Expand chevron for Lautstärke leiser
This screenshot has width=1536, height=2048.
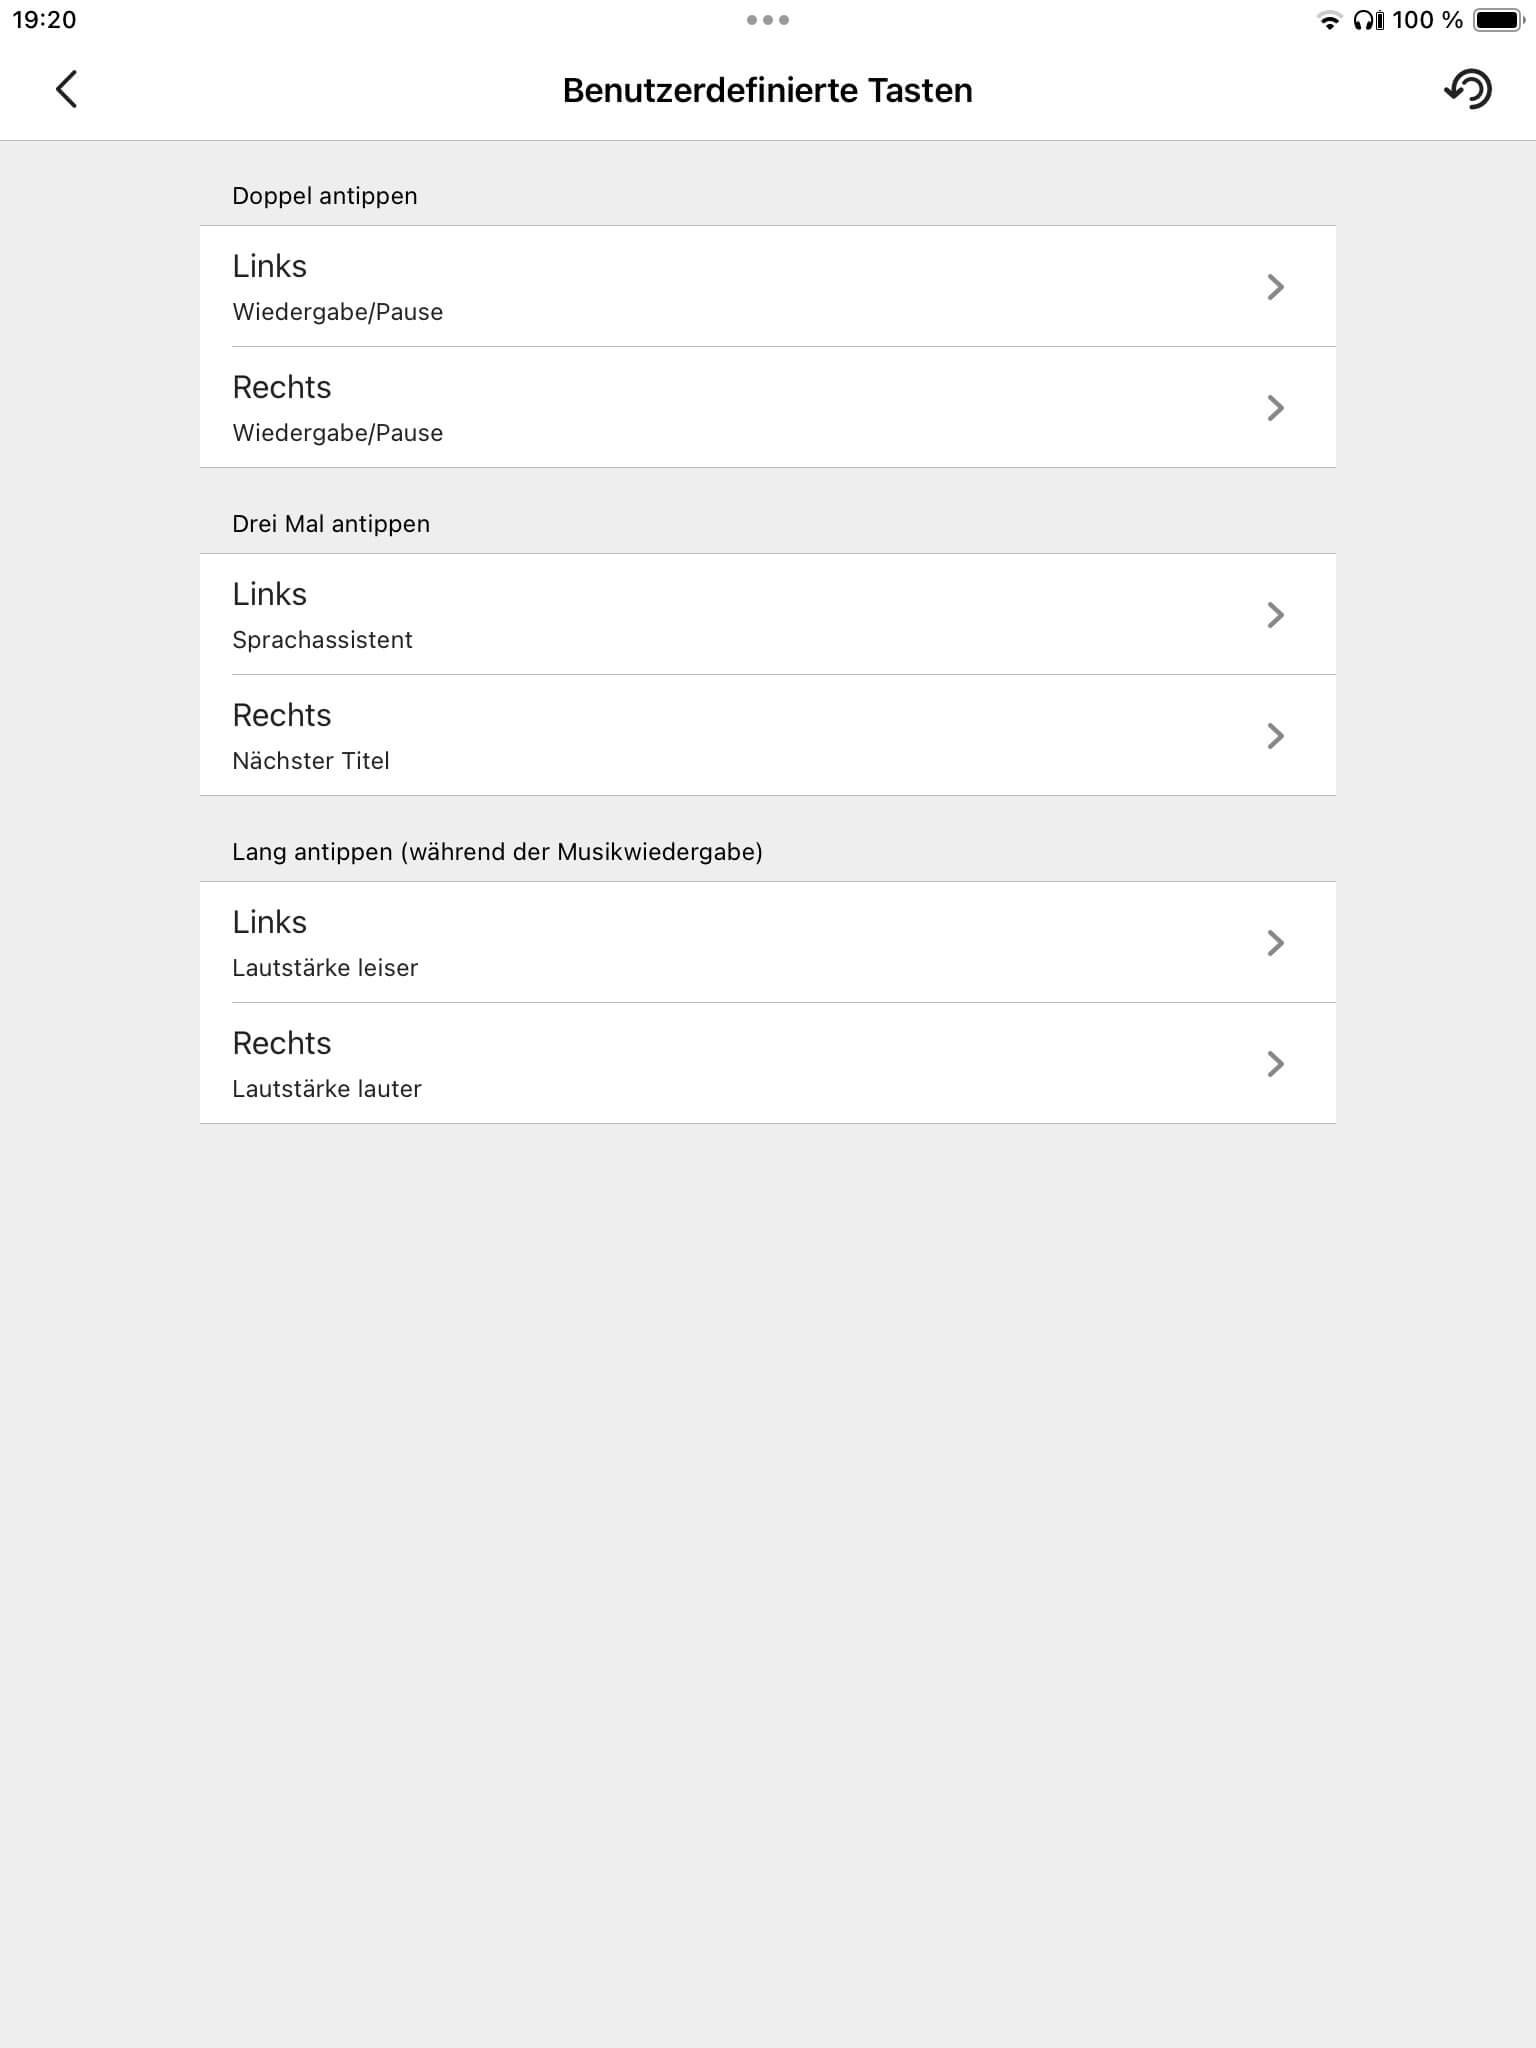pos(1275,943)
